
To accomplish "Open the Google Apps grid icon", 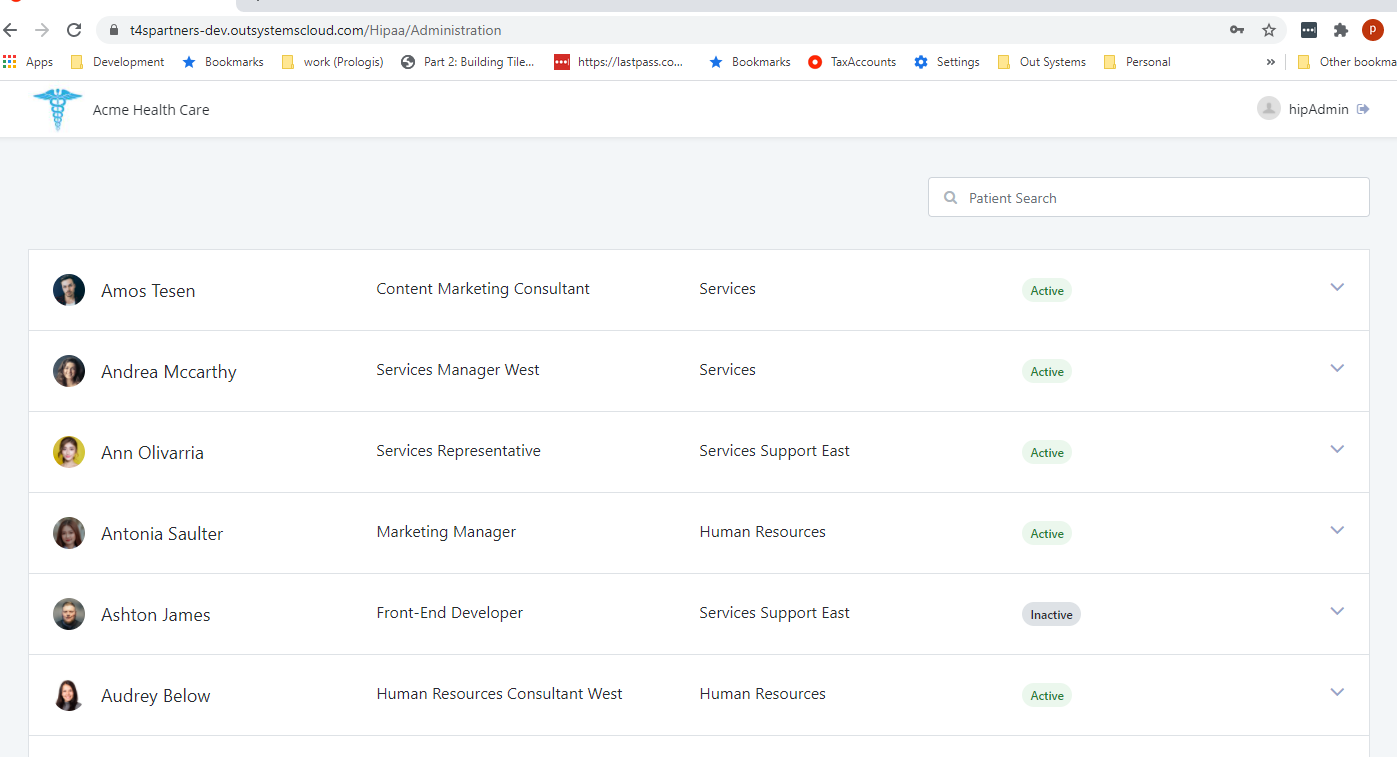I will click(9, 61).
